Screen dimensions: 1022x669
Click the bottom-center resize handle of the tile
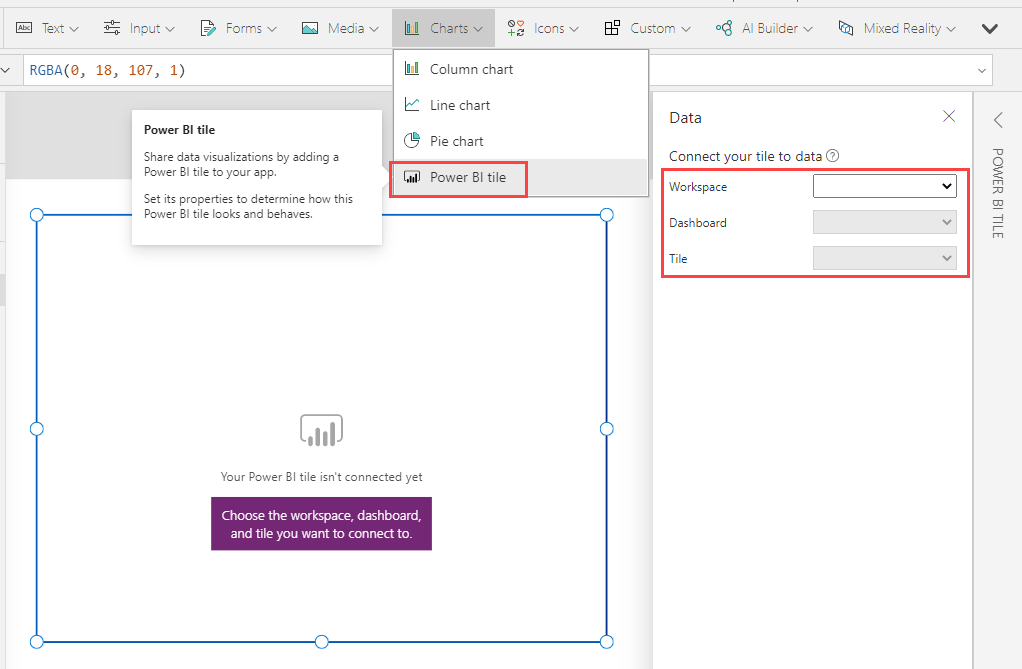pos(321,642)
